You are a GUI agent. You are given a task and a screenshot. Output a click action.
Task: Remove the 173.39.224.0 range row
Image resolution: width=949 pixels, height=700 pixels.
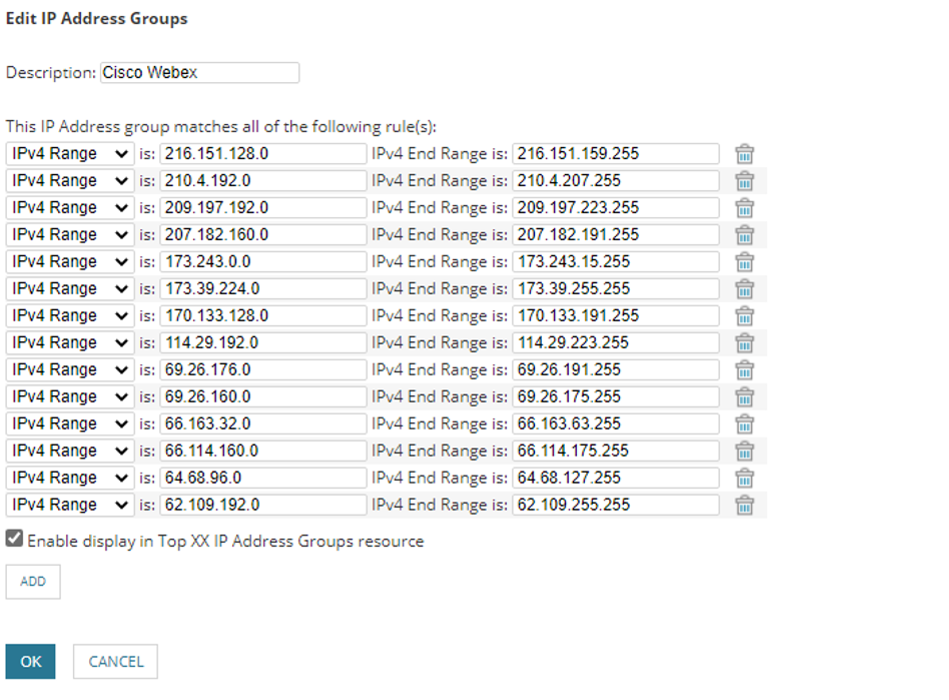click(x=744, y=289)
